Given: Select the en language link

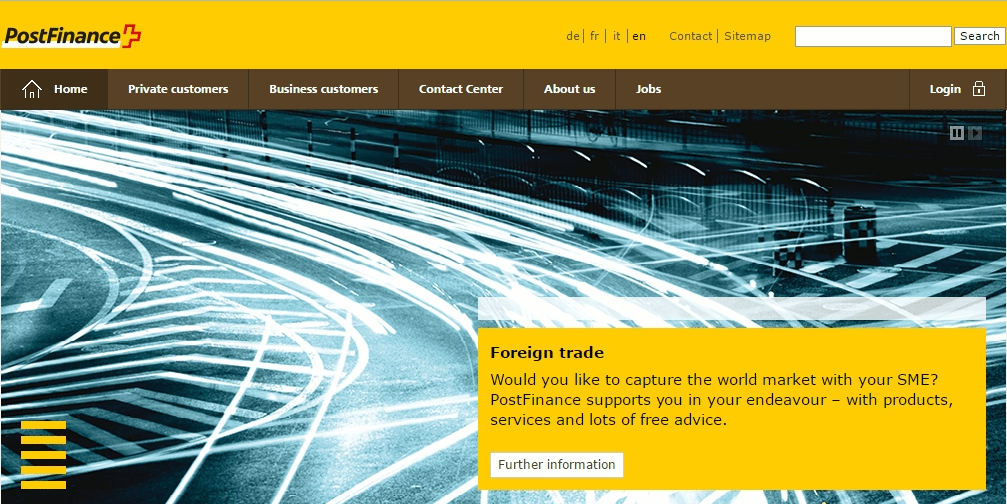Looking at the screenshot, I should 639,36.
